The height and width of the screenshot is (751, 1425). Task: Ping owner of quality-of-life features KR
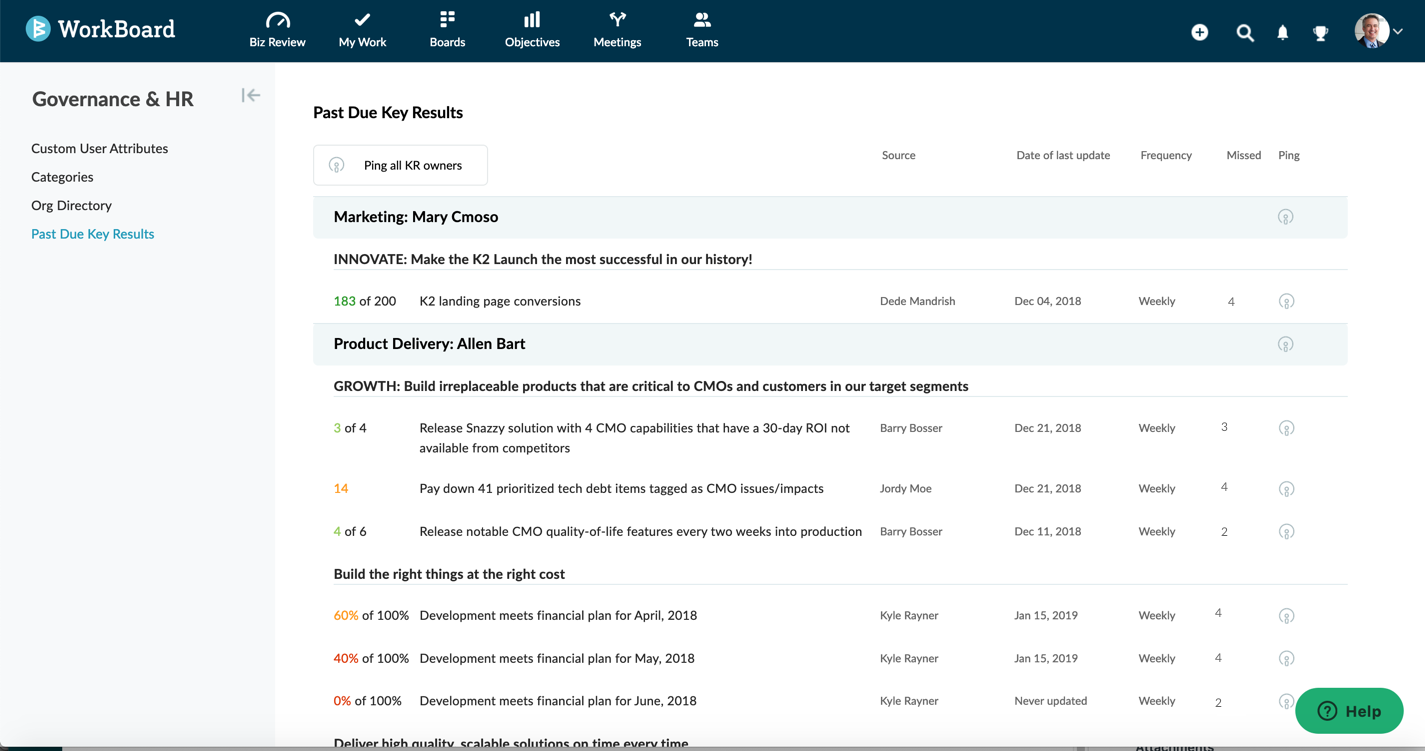coord(1287,532)
